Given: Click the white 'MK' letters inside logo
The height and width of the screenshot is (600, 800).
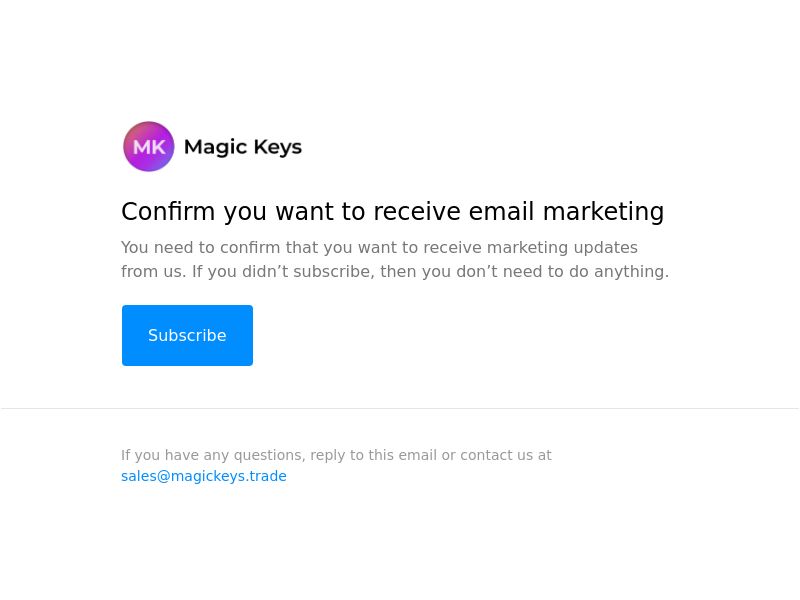Looking at the screenshot, I should pyautogui.click(x=149, y=147).
